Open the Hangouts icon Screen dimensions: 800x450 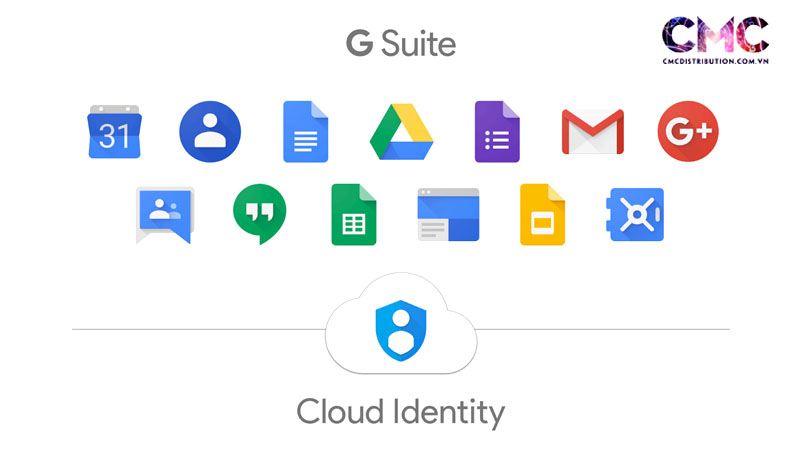click(259, 214)
